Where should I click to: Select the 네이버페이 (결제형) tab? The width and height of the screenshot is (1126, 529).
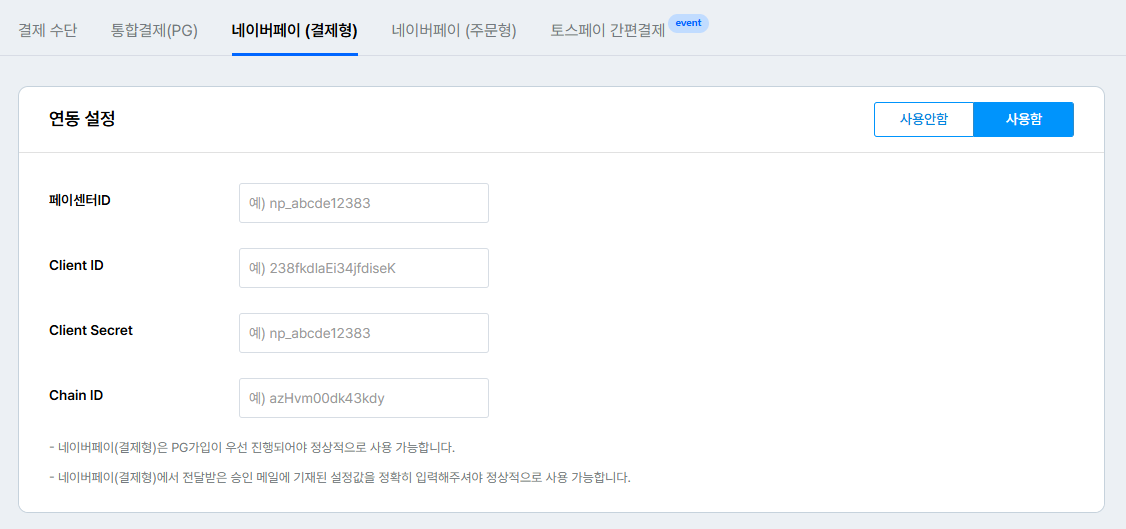click(x=294, y=31)
